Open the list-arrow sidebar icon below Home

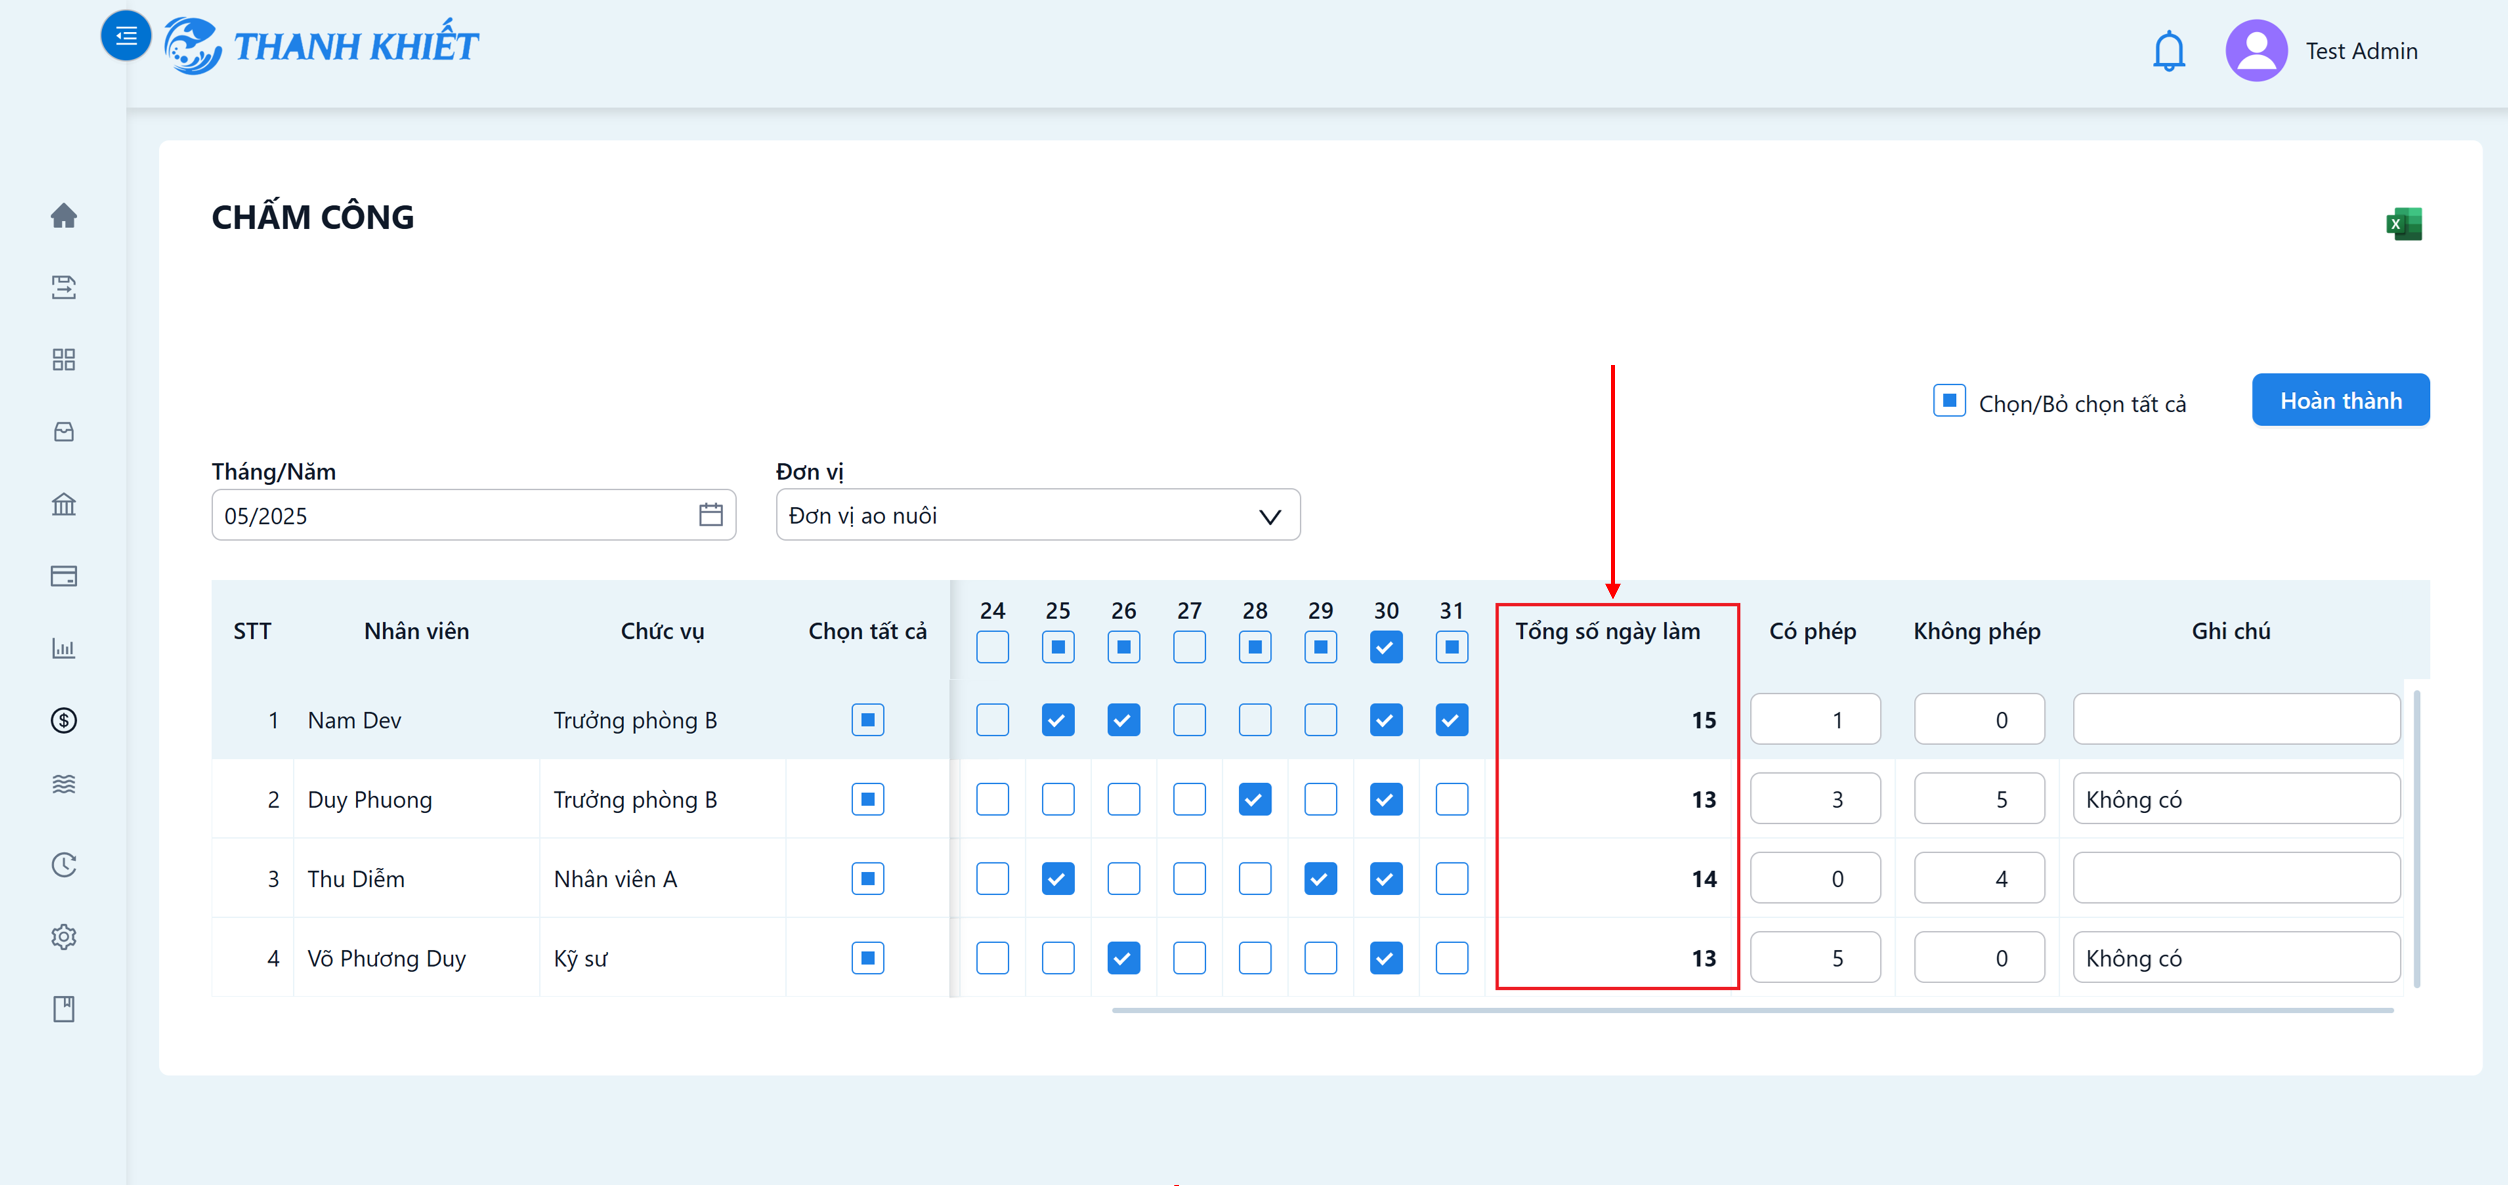(x=64, y=288)
